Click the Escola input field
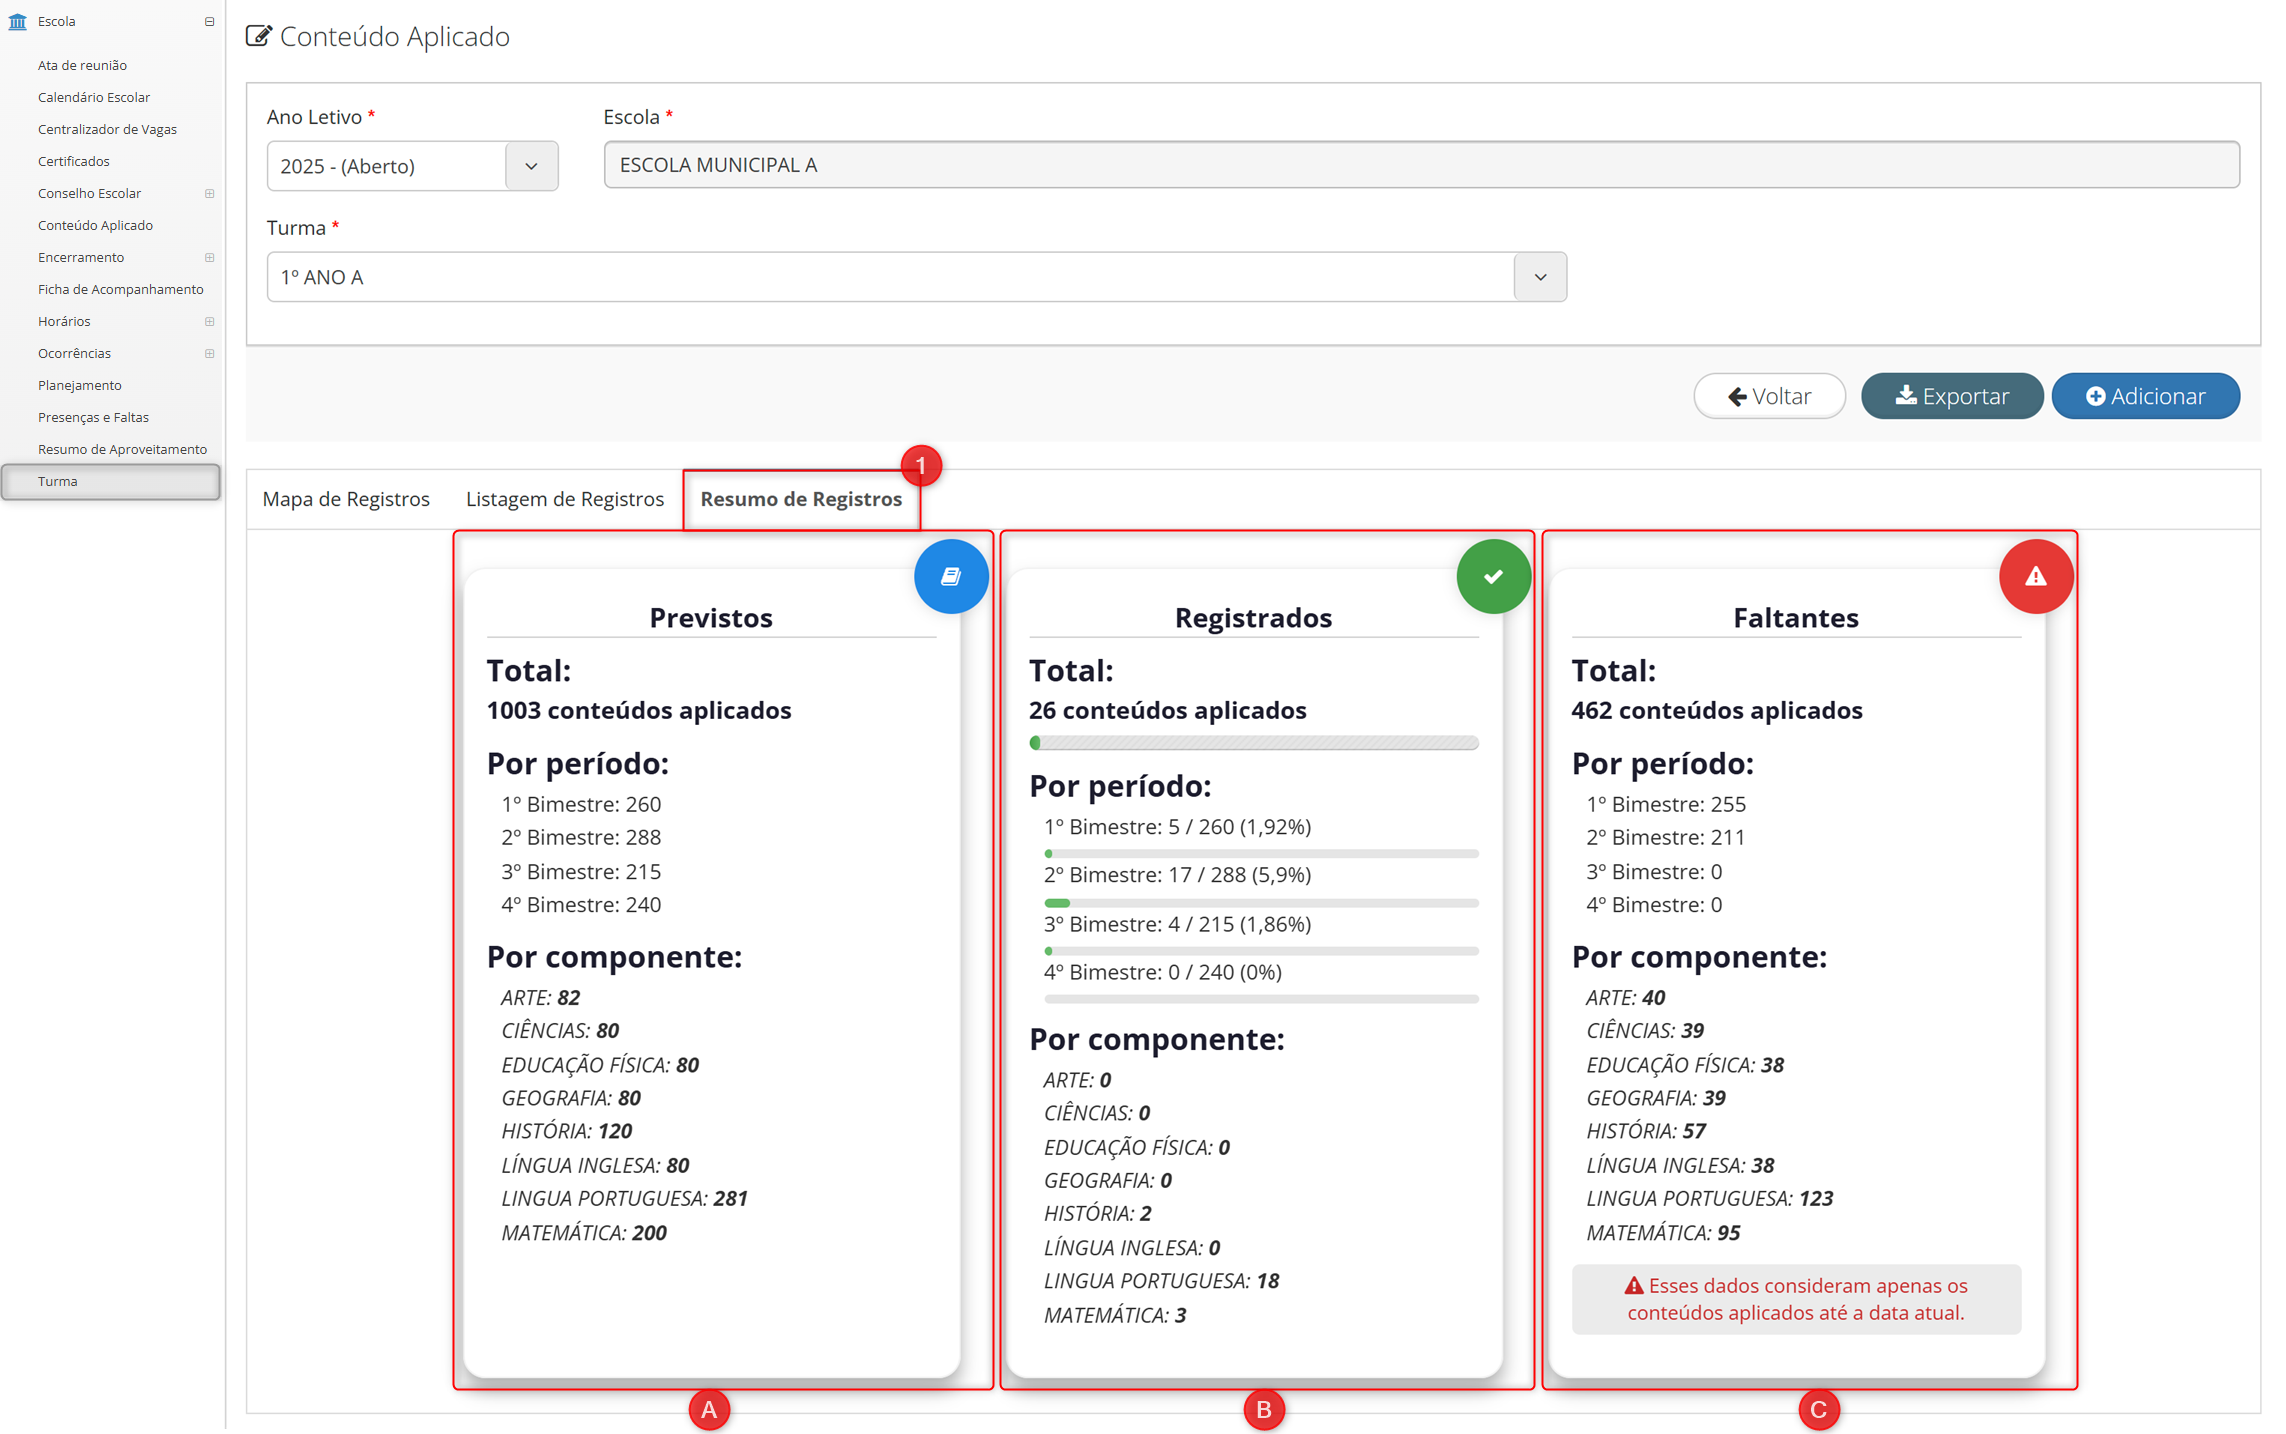This screenshot has height=1434, width=2286. coord(1421,165)
